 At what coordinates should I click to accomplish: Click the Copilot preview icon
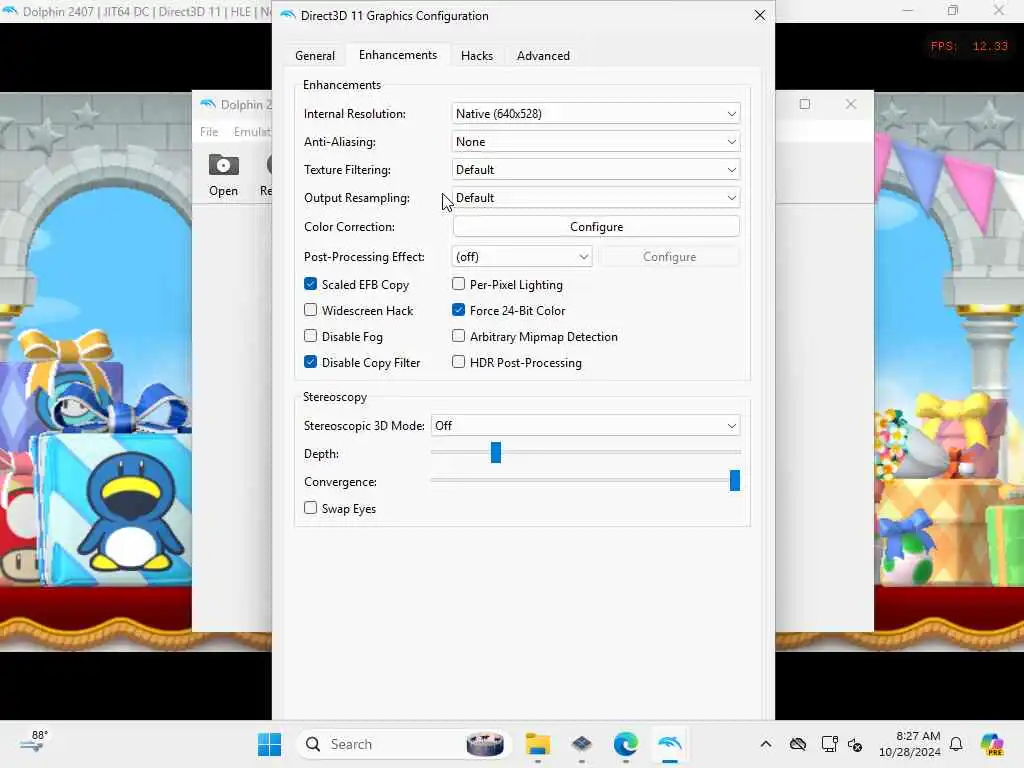click(x=992, y=744)
